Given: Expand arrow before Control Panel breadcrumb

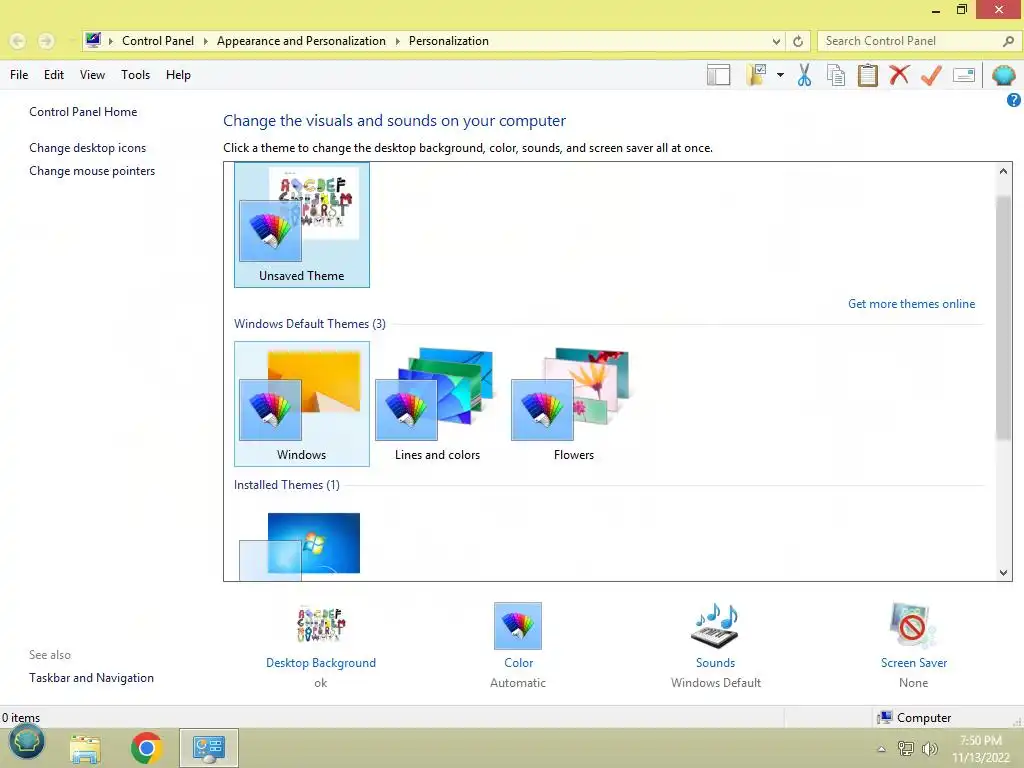Looking at the screenshot, I should pos(110,41).
